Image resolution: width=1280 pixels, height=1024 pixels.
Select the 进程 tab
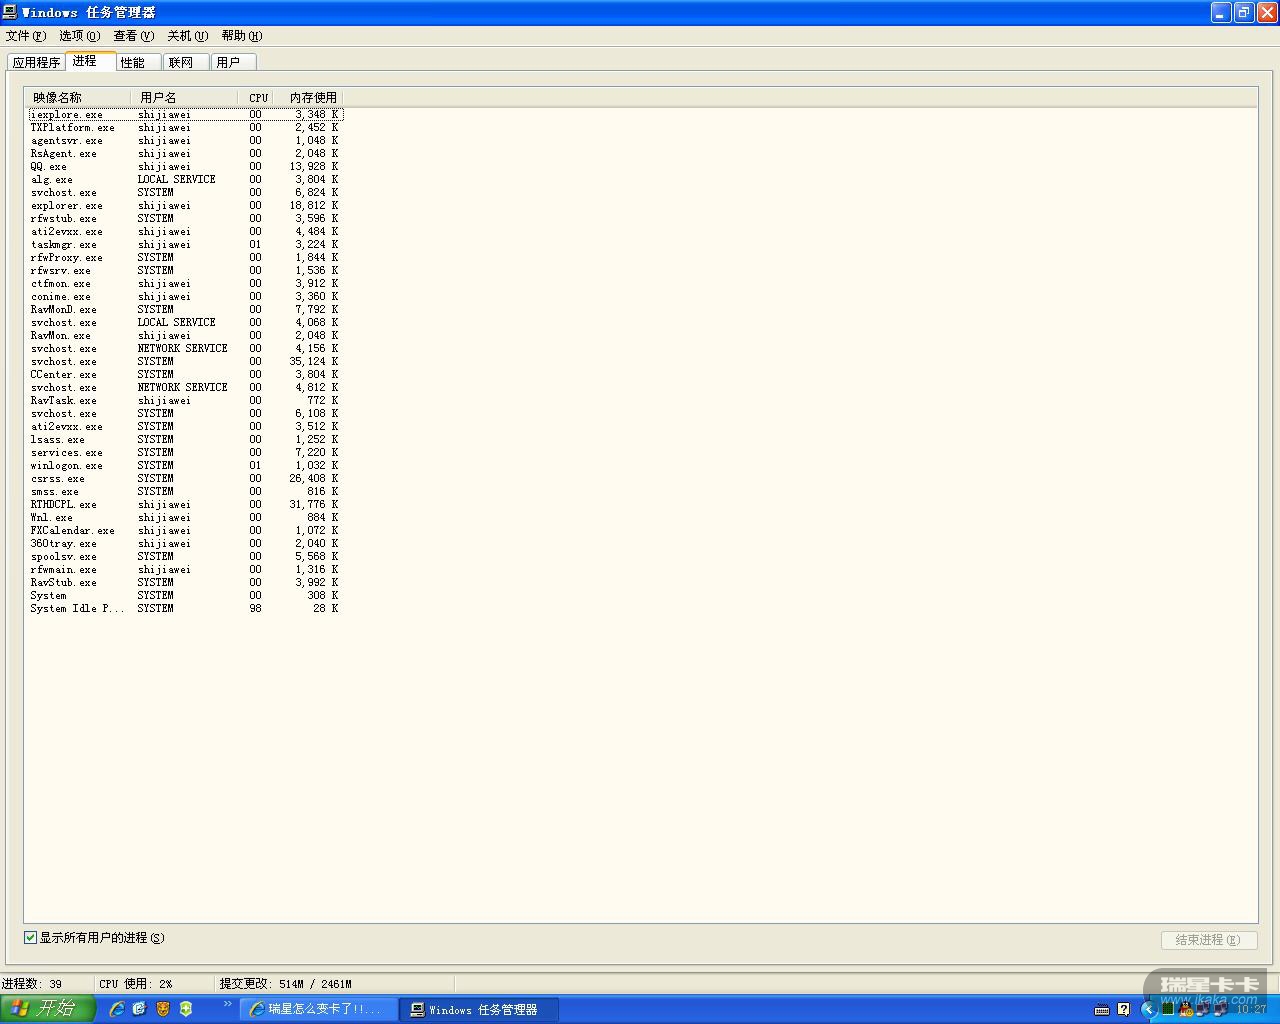(x=90, y=61)
